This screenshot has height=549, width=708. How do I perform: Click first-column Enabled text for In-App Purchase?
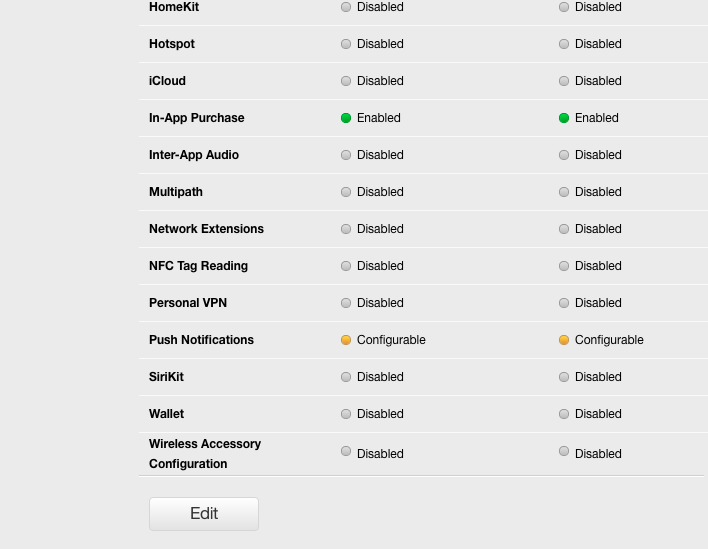378,118
